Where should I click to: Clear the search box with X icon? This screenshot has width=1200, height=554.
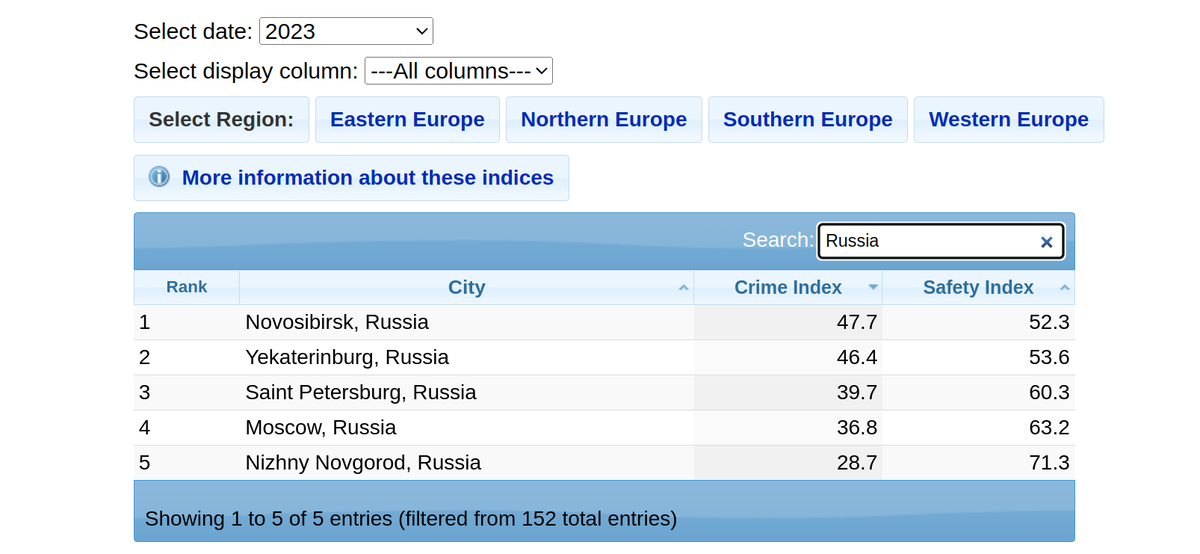click(x=1046, y=242)
